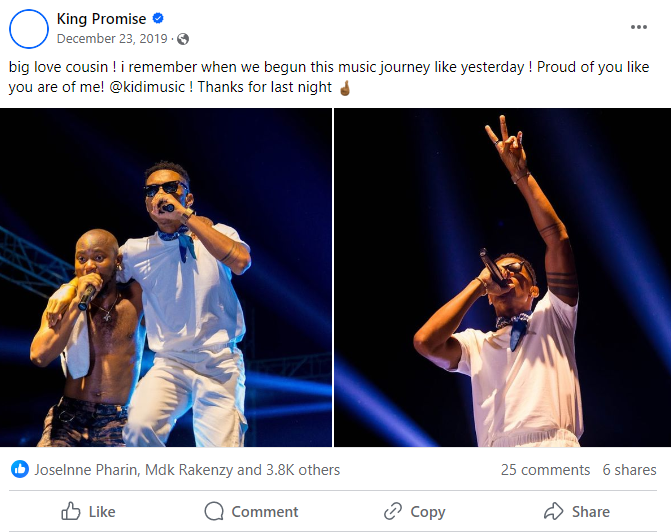Open the post options three-dot menu
Screen dimensions: 671x532
tap(639, 27)
